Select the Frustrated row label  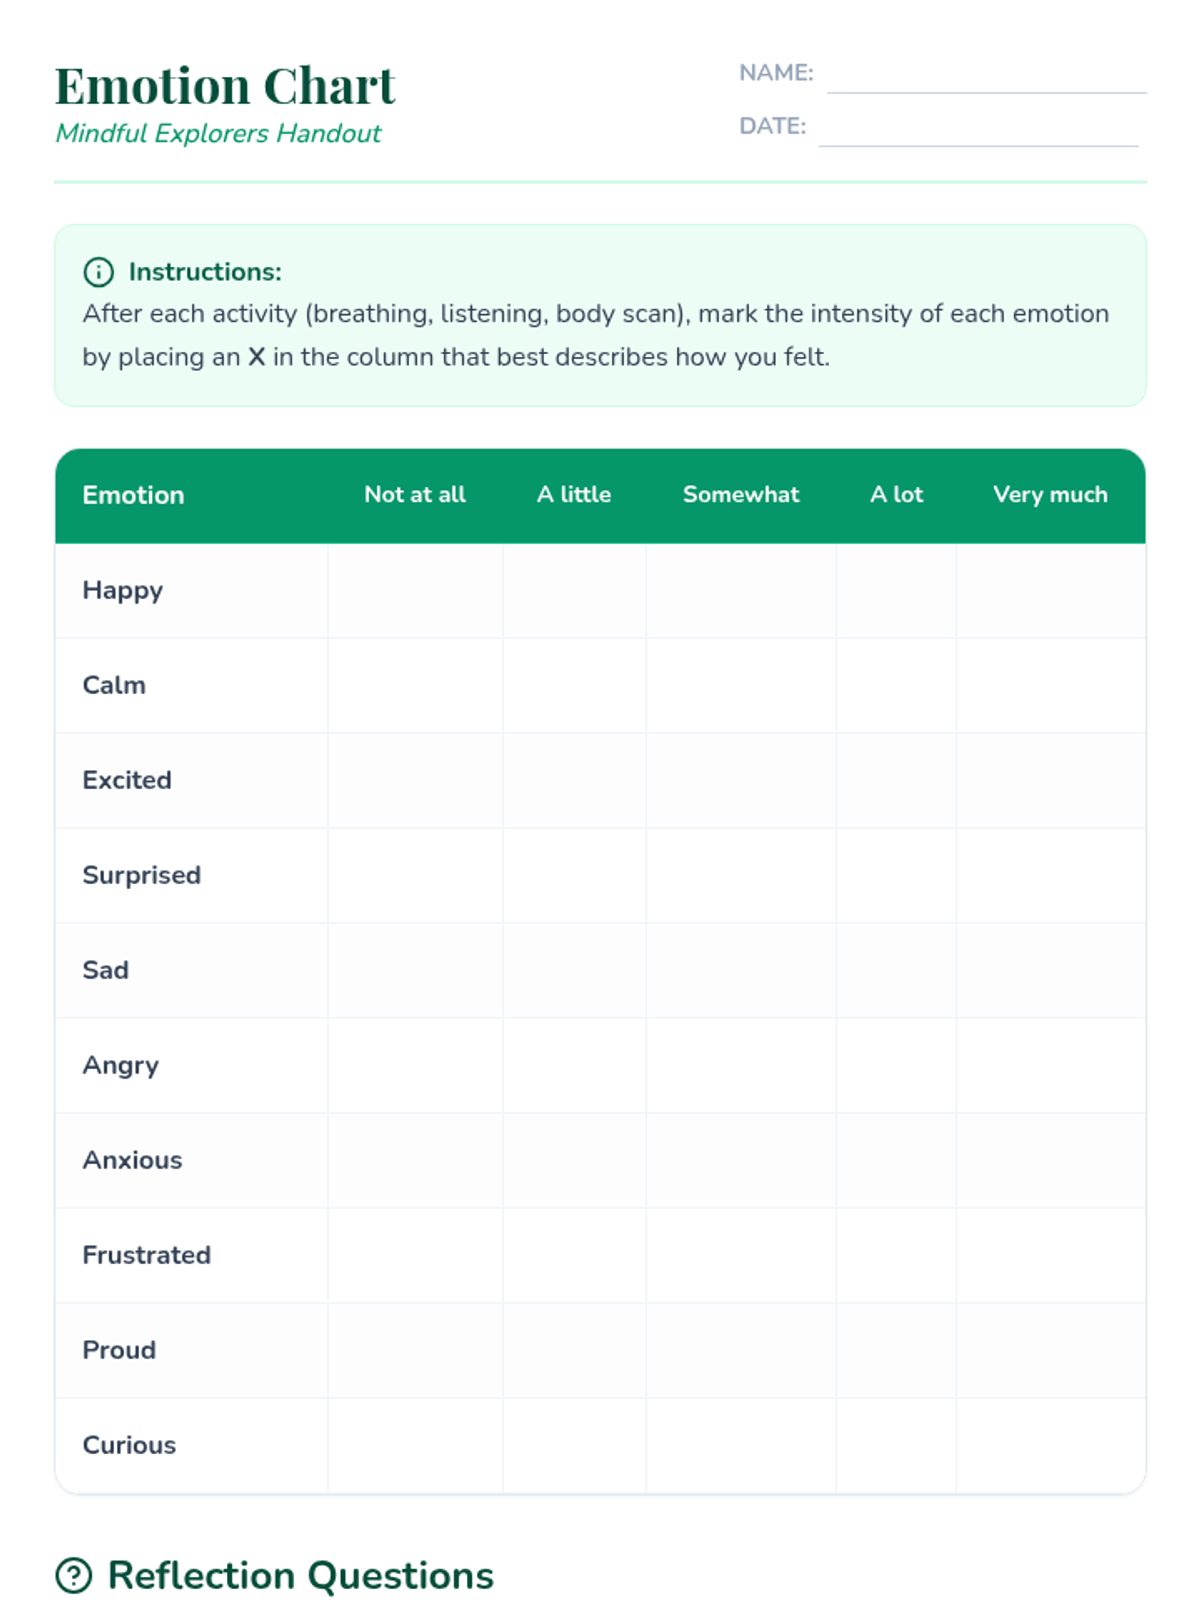[146, 1255]
